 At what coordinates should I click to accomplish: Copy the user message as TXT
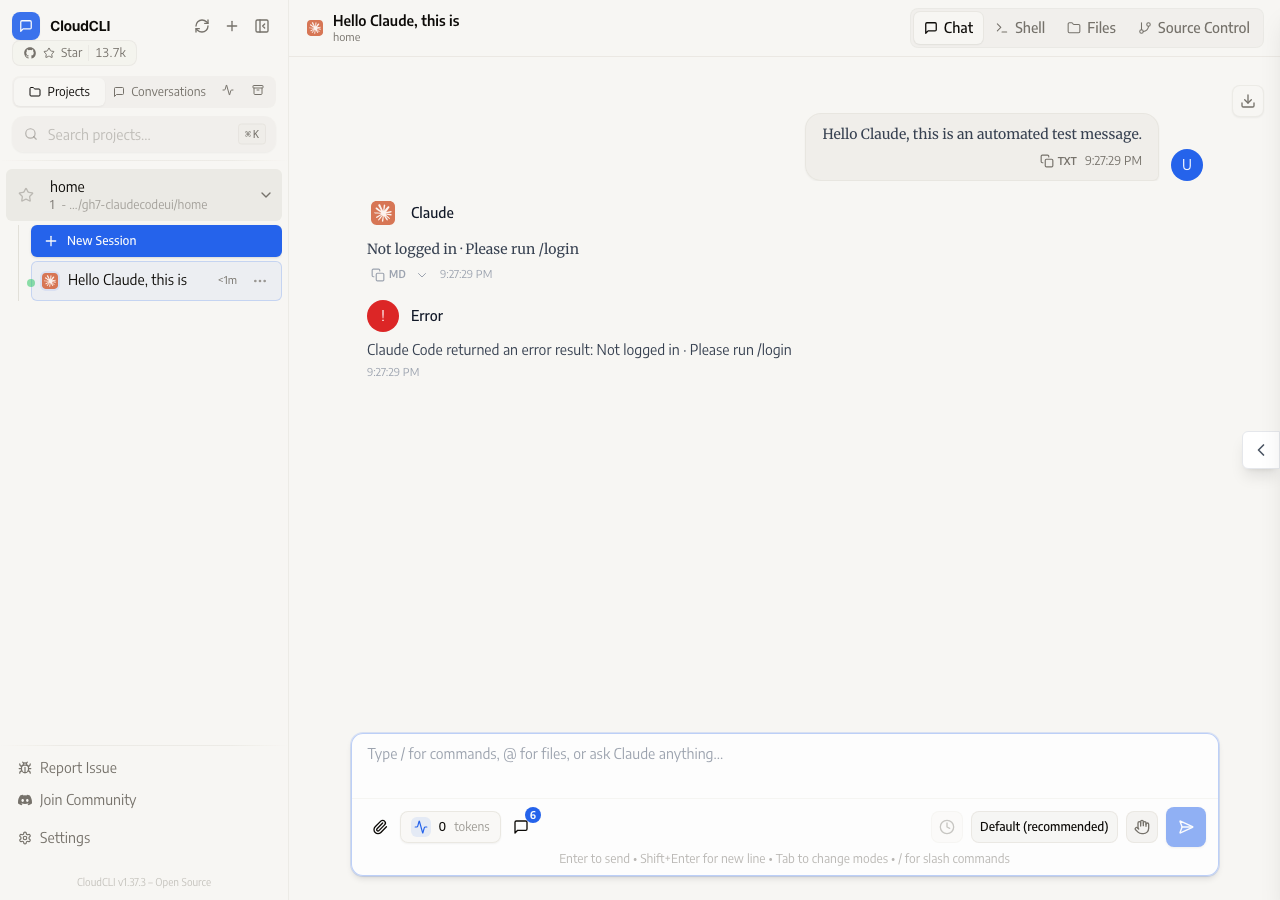pos(1058,161)
